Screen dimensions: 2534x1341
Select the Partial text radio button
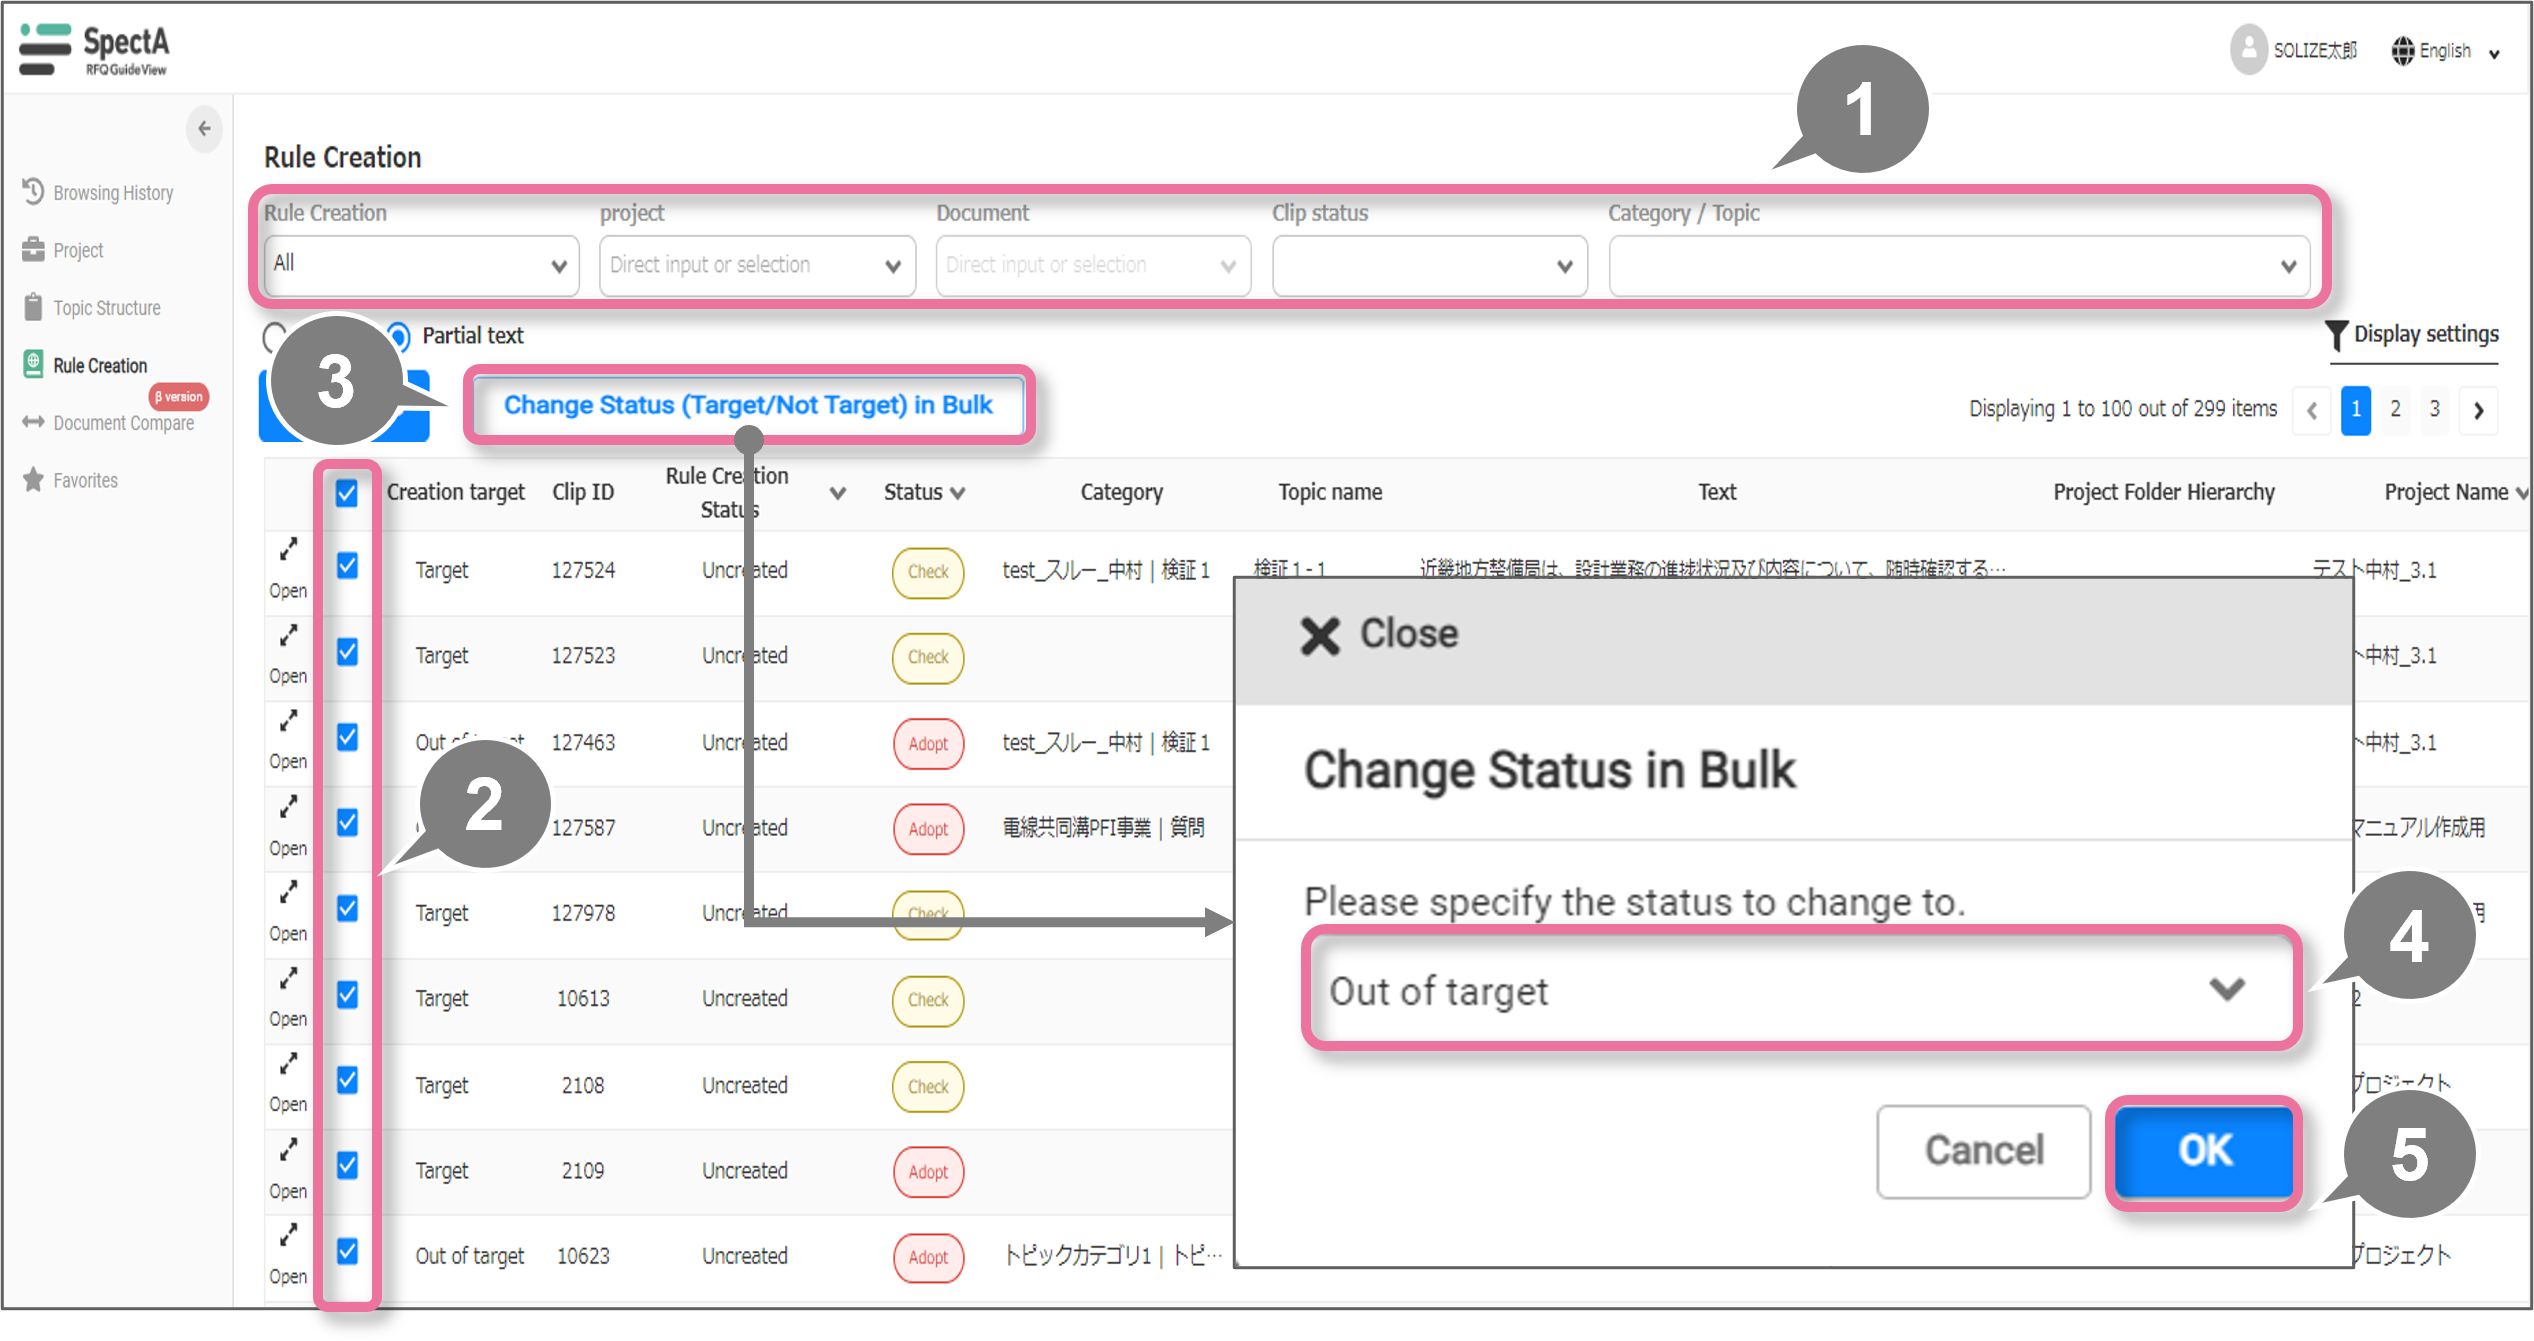tap(398, 336)
